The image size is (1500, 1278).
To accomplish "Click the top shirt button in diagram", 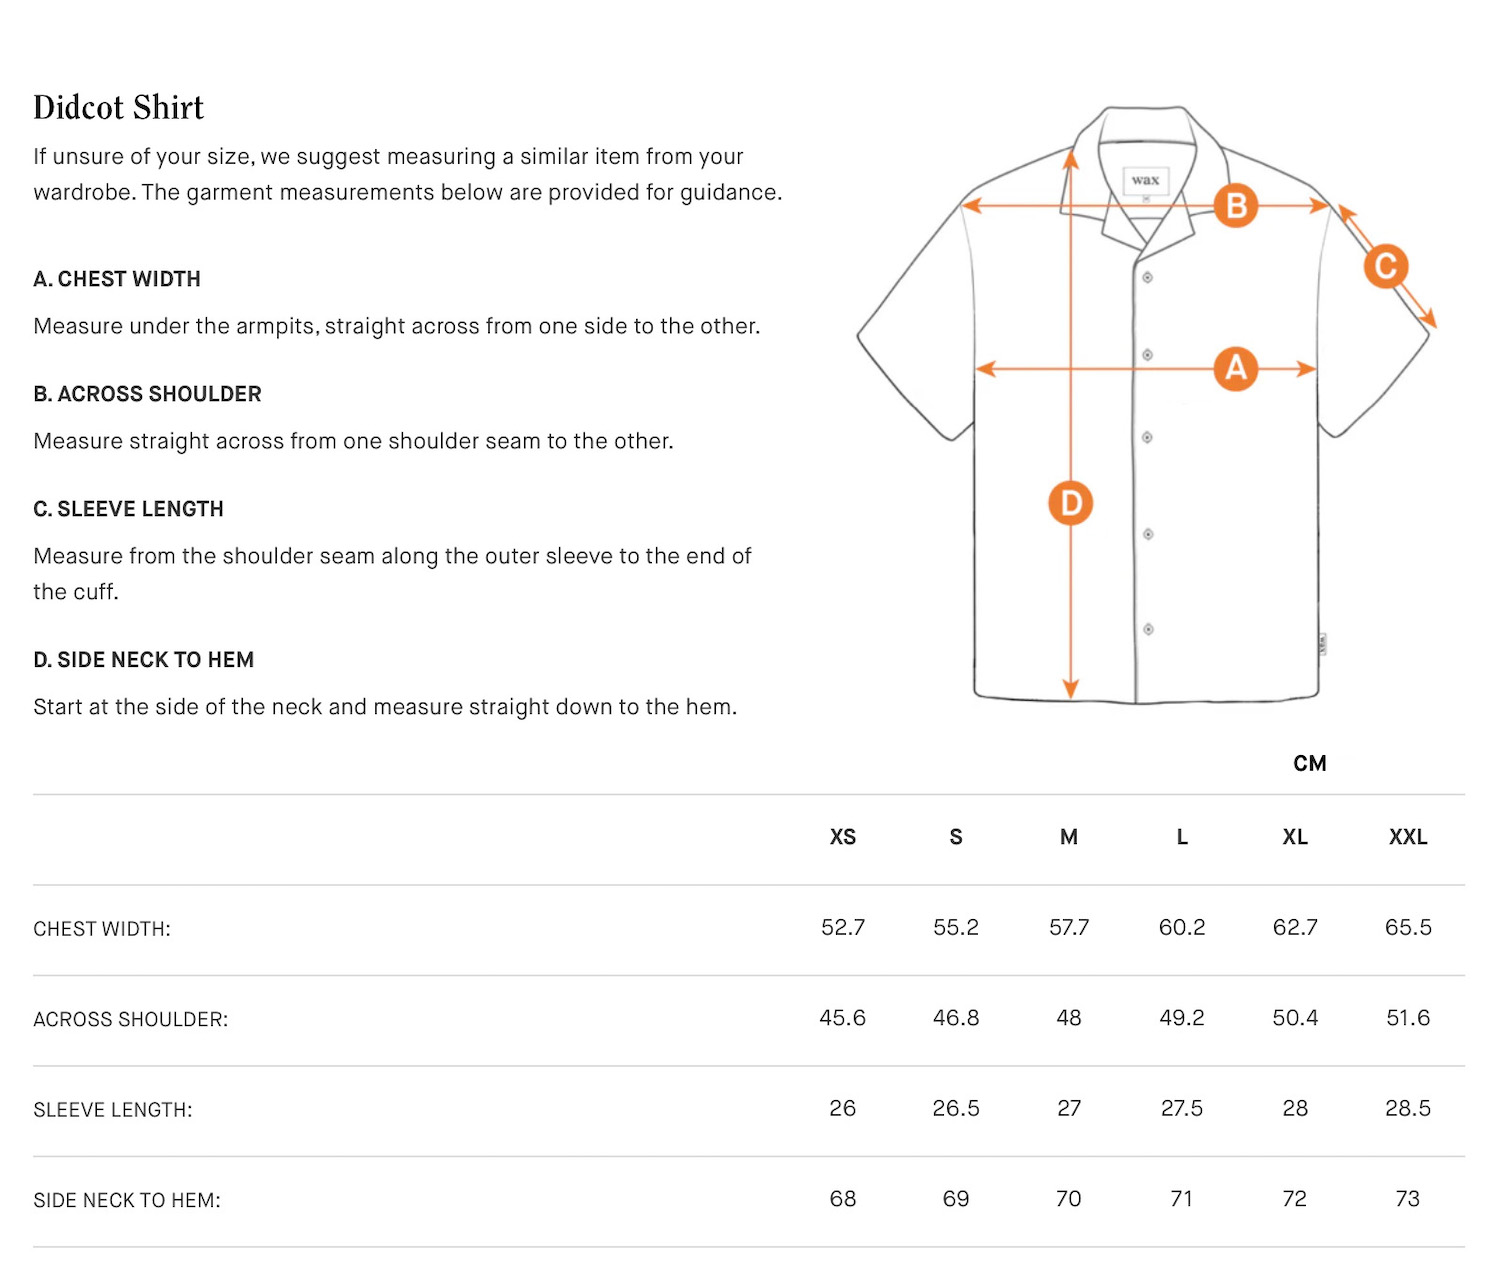I will click(1148, 277).
